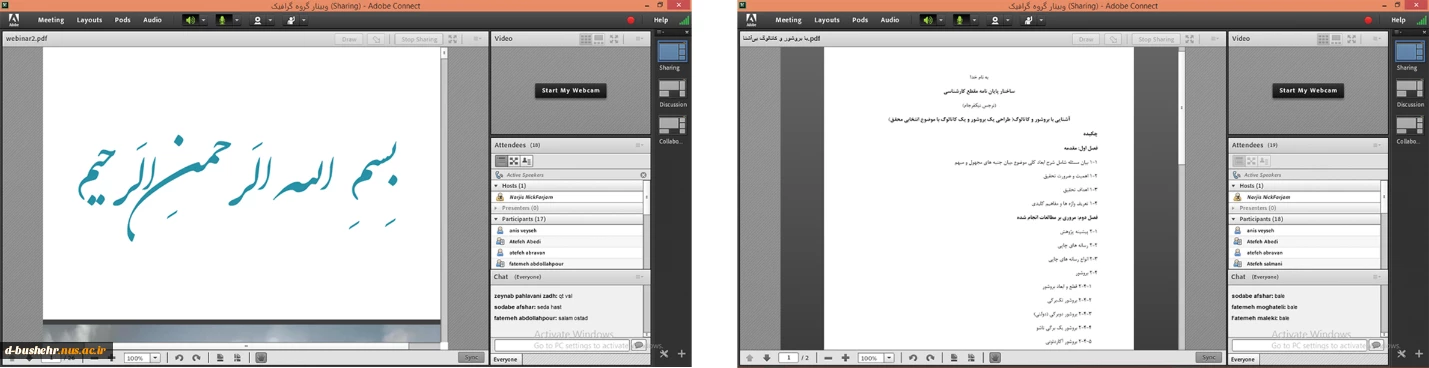This screenshot has width=1429, height=368.
Task: Click Stop Sharing above the webinar2.pdf document
Action: [x=418, y=39]
